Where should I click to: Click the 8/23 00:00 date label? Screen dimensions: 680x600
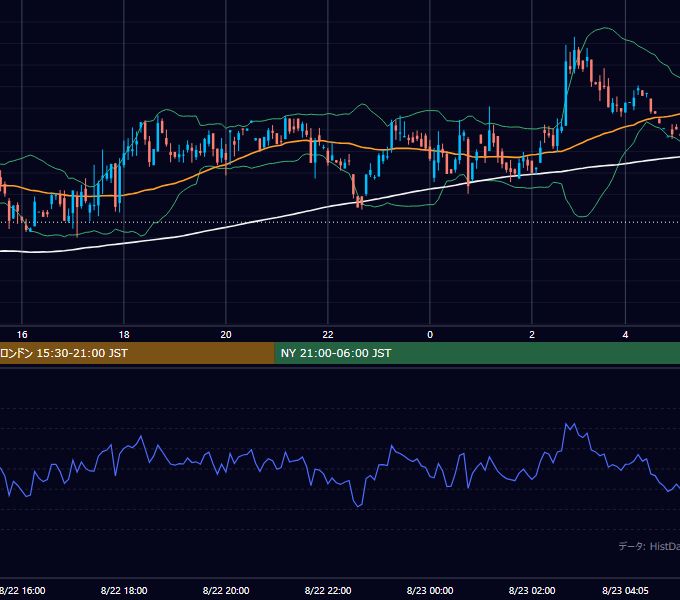(x=430, y=590)
